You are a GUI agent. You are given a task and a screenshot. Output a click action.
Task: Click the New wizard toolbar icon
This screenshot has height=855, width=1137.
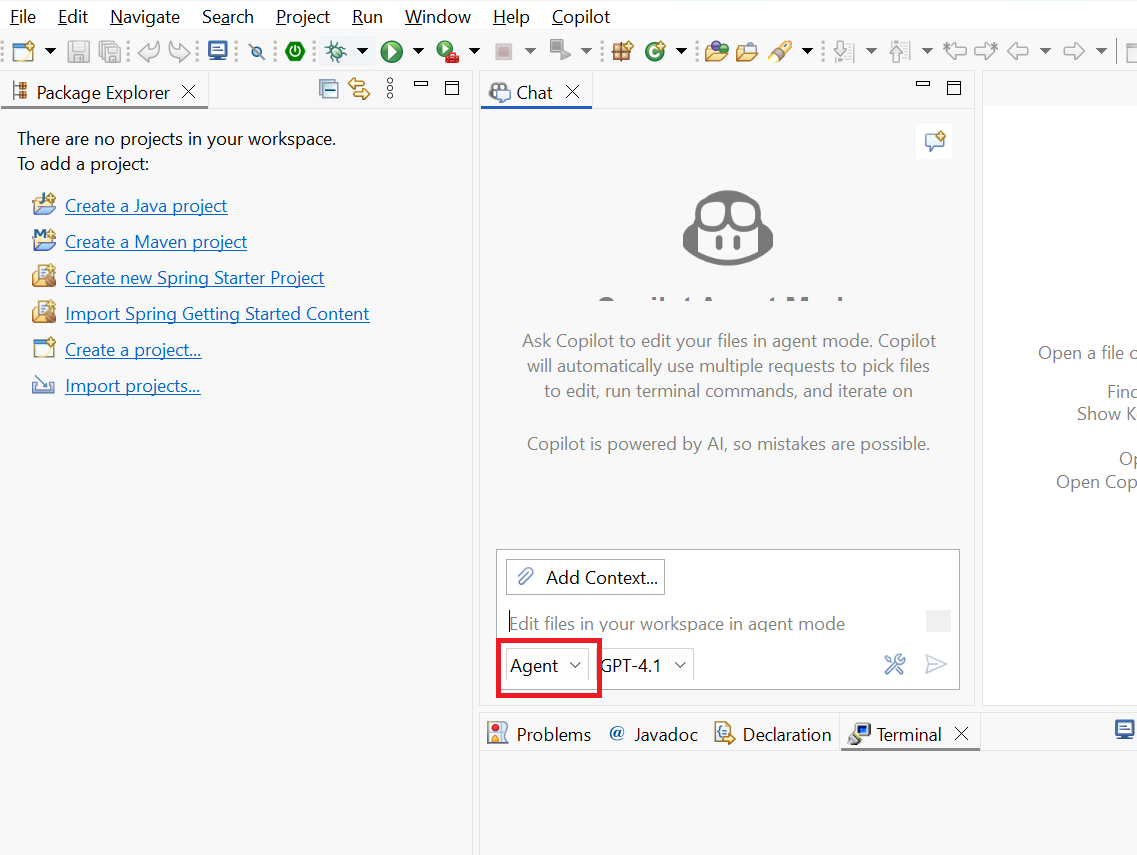[23, 51]
